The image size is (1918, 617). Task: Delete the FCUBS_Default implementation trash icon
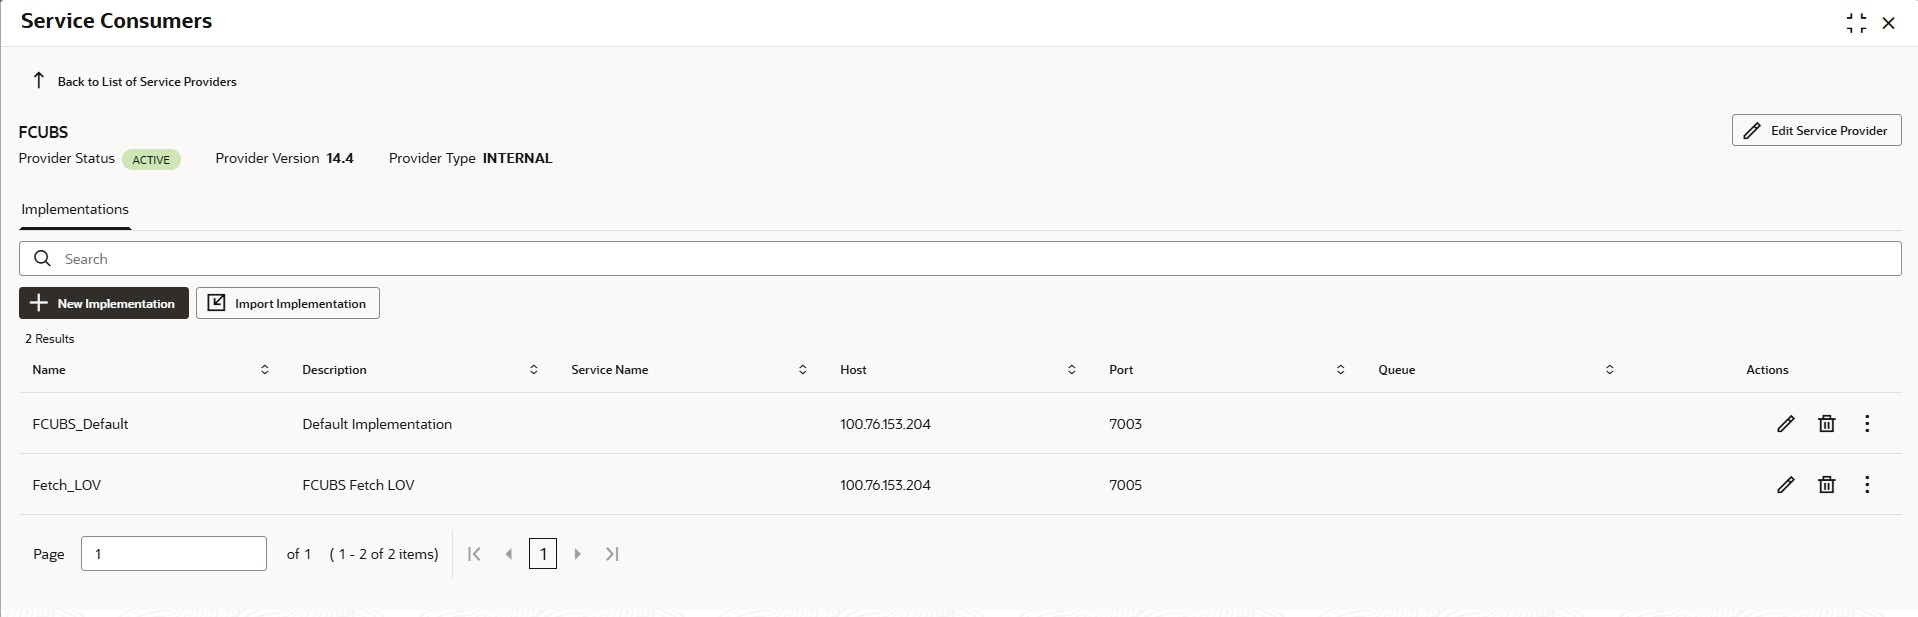click(x=1826, y=424)
